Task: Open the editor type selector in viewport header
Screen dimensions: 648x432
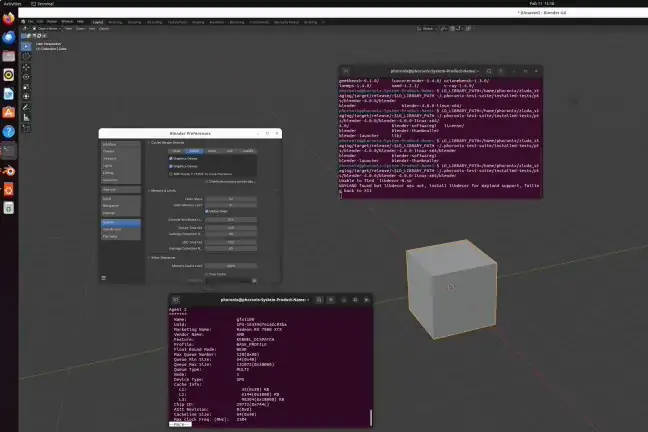Action: 25,29
